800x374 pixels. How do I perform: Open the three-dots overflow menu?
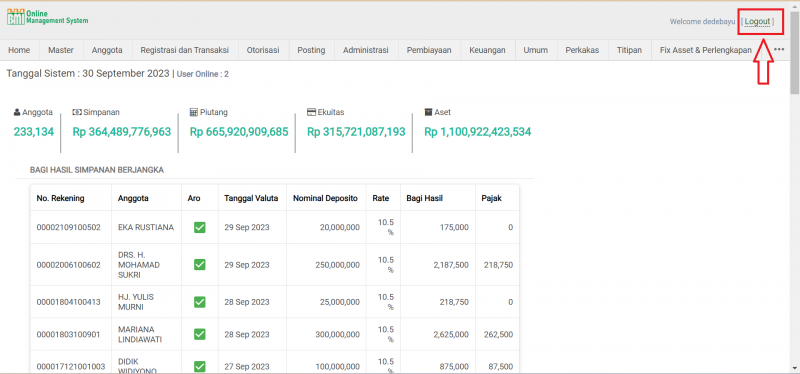click(x=779, y=49)
